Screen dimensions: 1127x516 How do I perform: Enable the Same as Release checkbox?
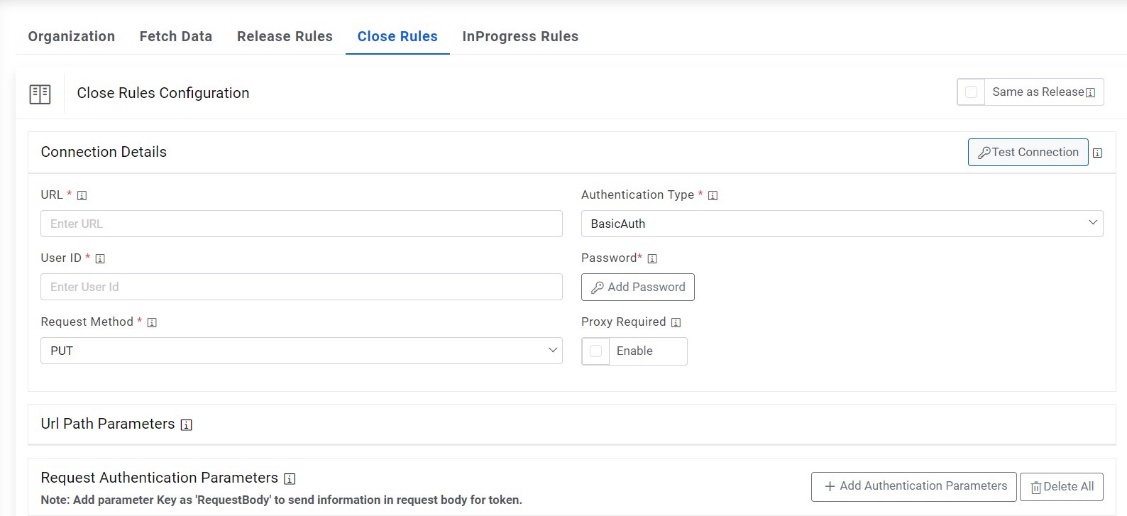coord(971,92)
